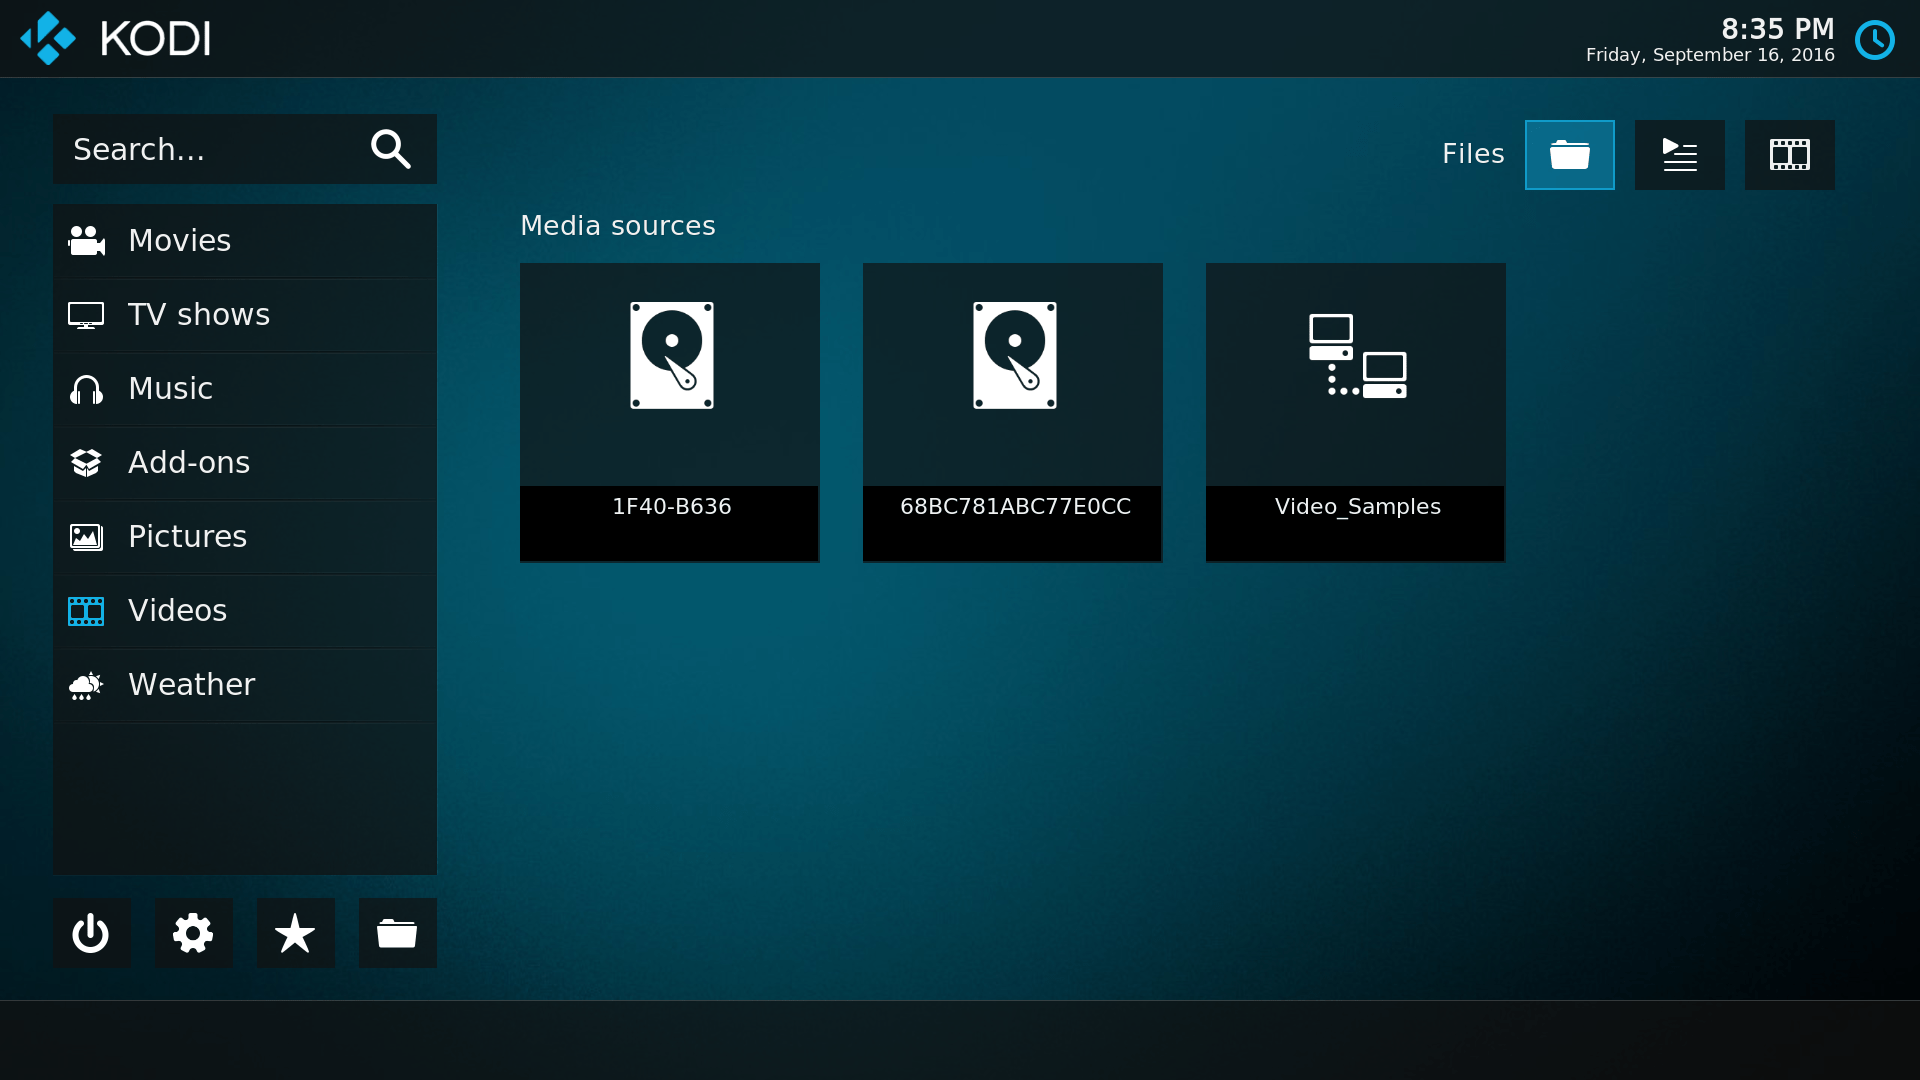This screenshot has height=1080, width=1920.
Task: Click inside the Search input field
Action: coord(200,149)
